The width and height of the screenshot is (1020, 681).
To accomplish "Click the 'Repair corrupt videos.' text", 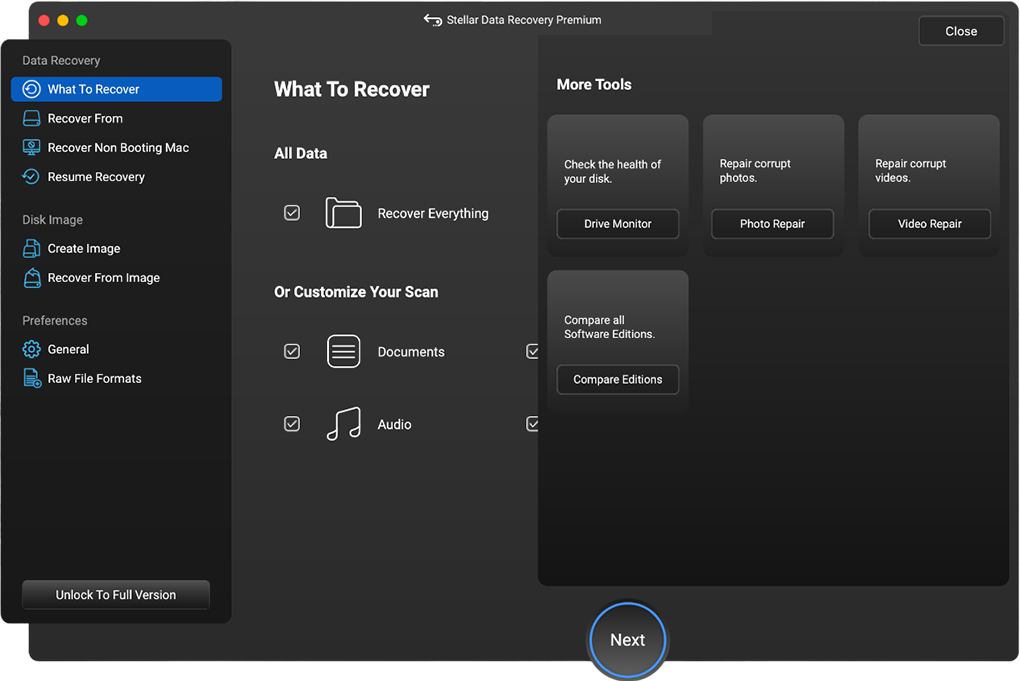I will point(910,171).
